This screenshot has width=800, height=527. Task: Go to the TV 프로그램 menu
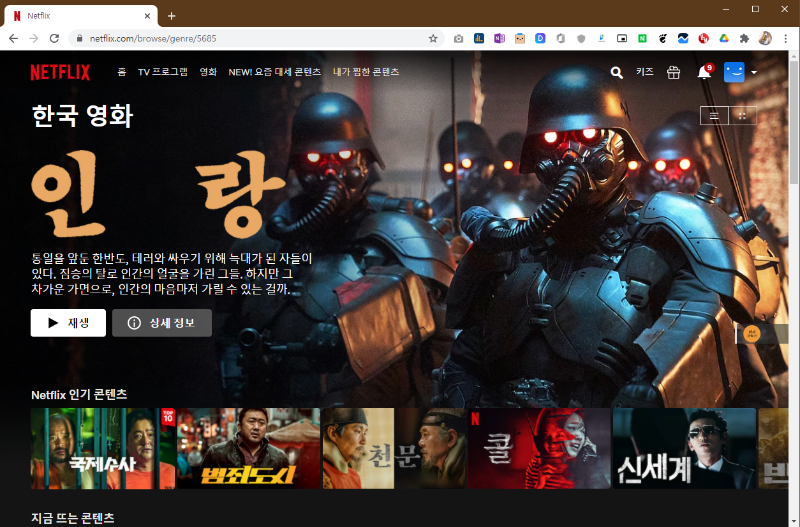(x=162, y=72)
